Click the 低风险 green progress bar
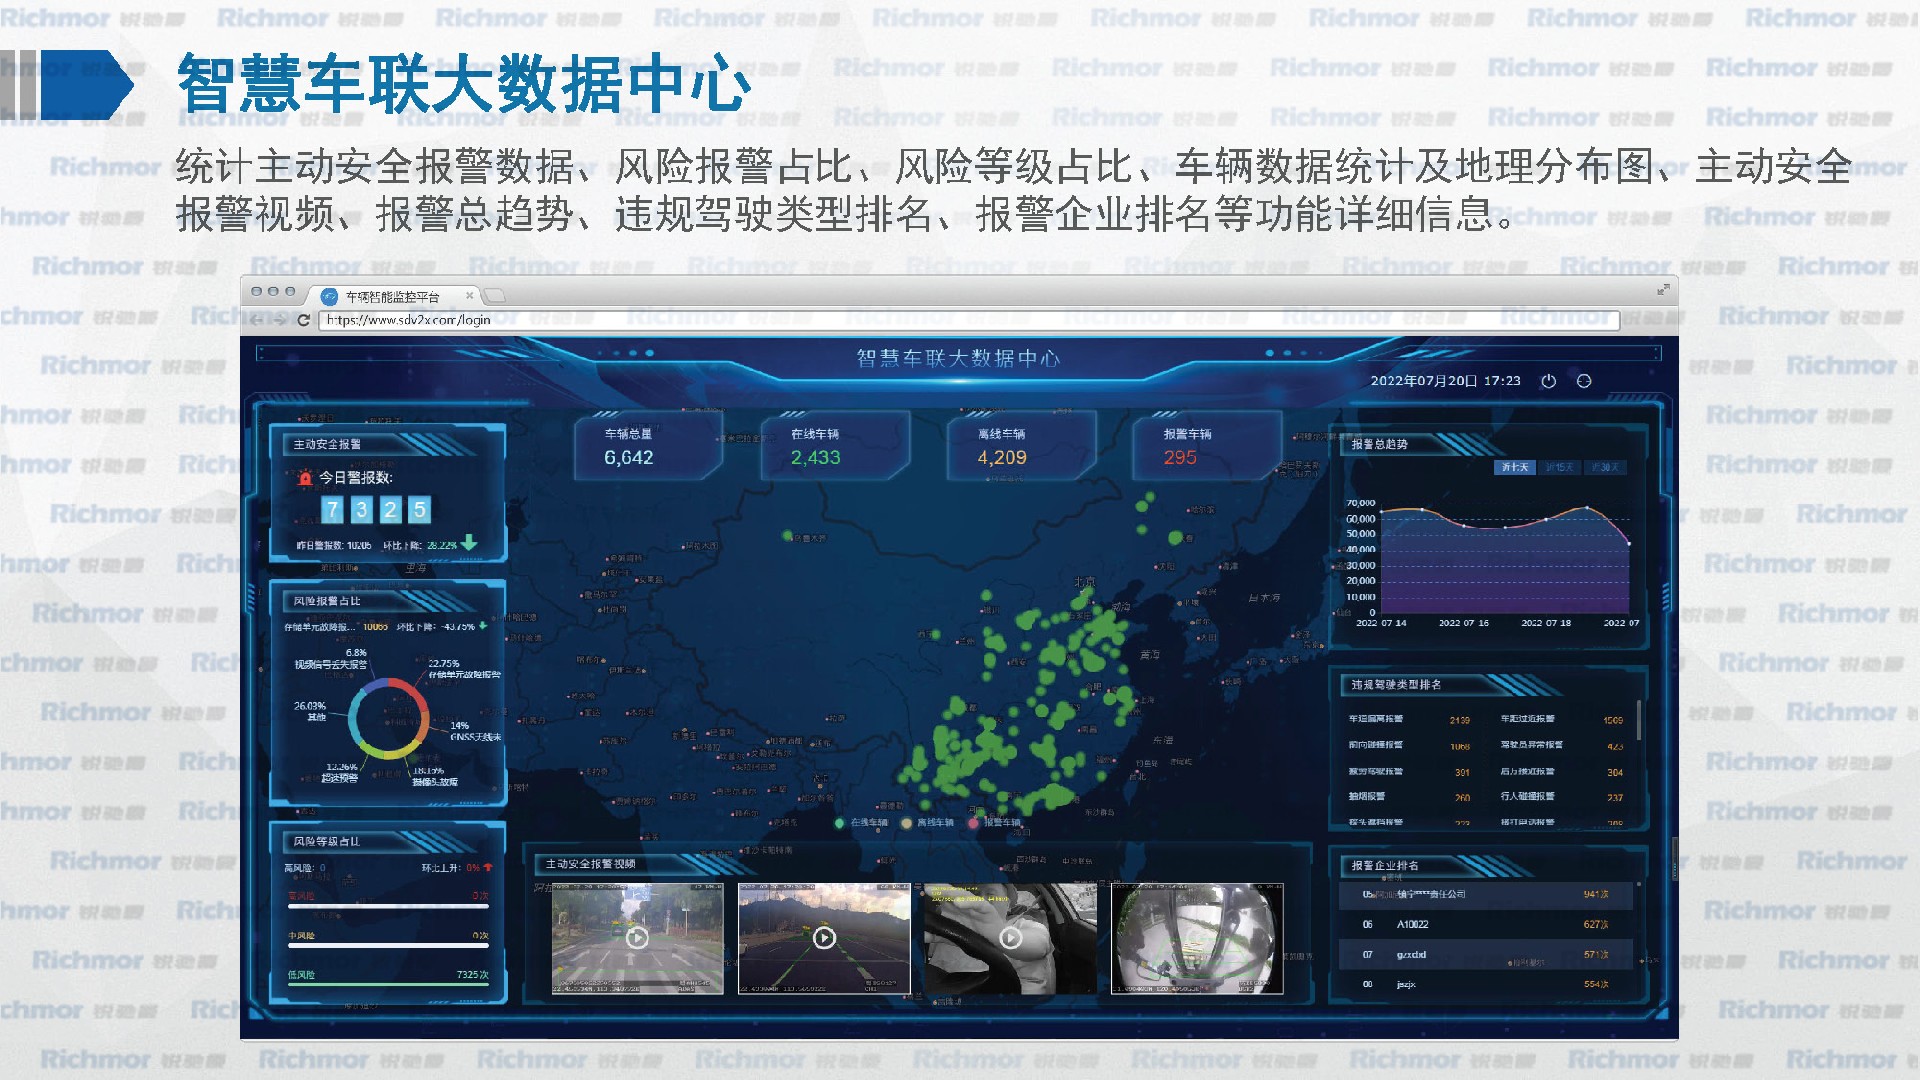Screen dimensions: 1920x1080 388,985
